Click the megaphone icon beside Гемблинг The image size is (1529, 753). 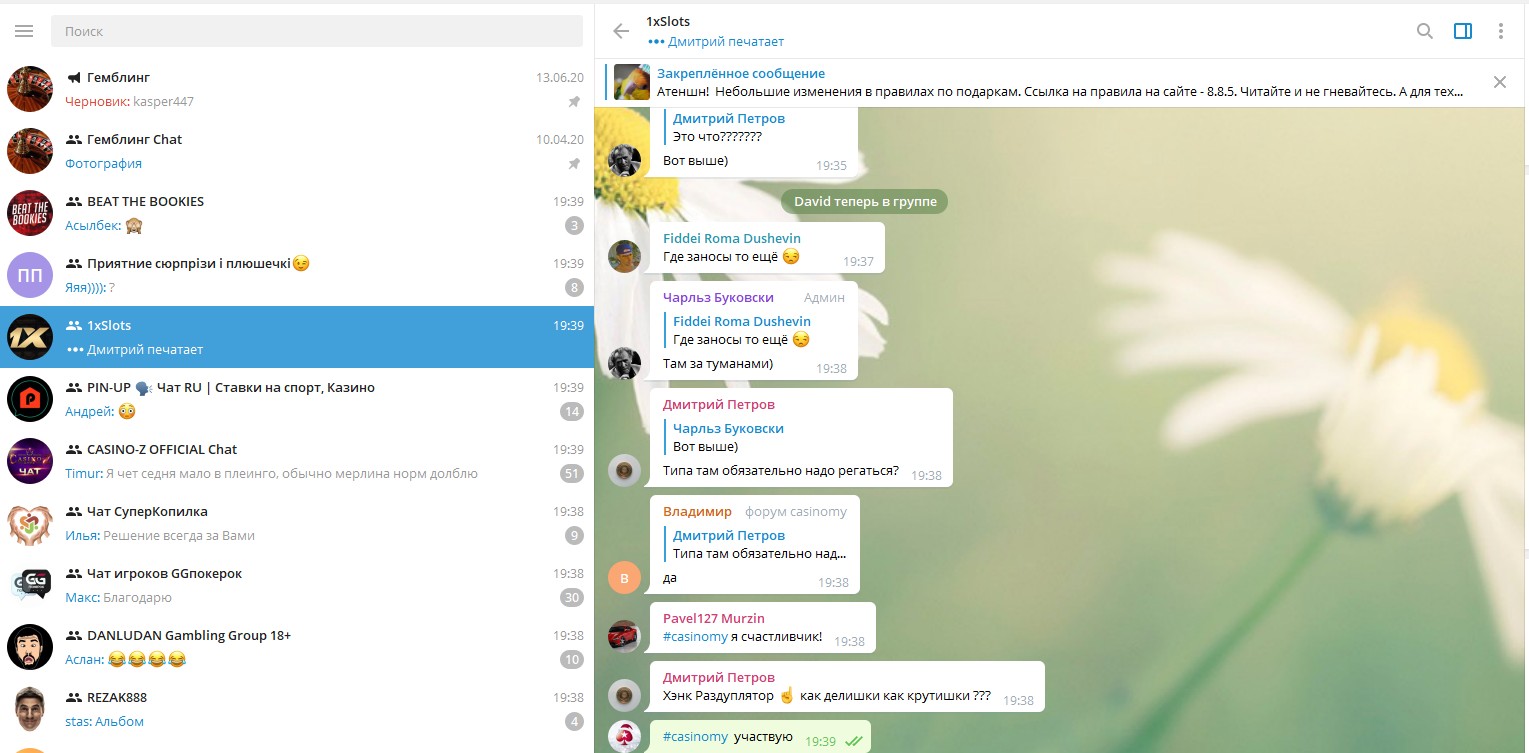pos(73,78)
